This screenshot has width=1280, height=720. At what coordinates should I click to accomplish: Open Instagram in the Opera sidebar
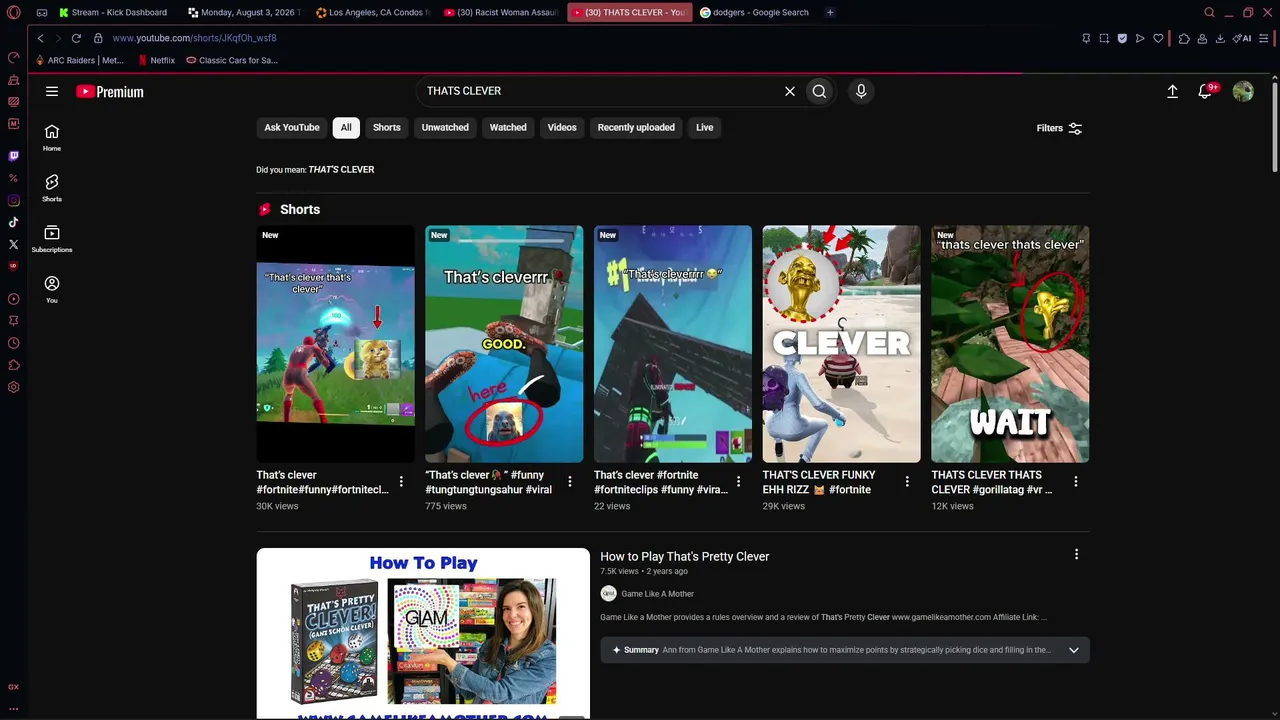click(13, 200)
